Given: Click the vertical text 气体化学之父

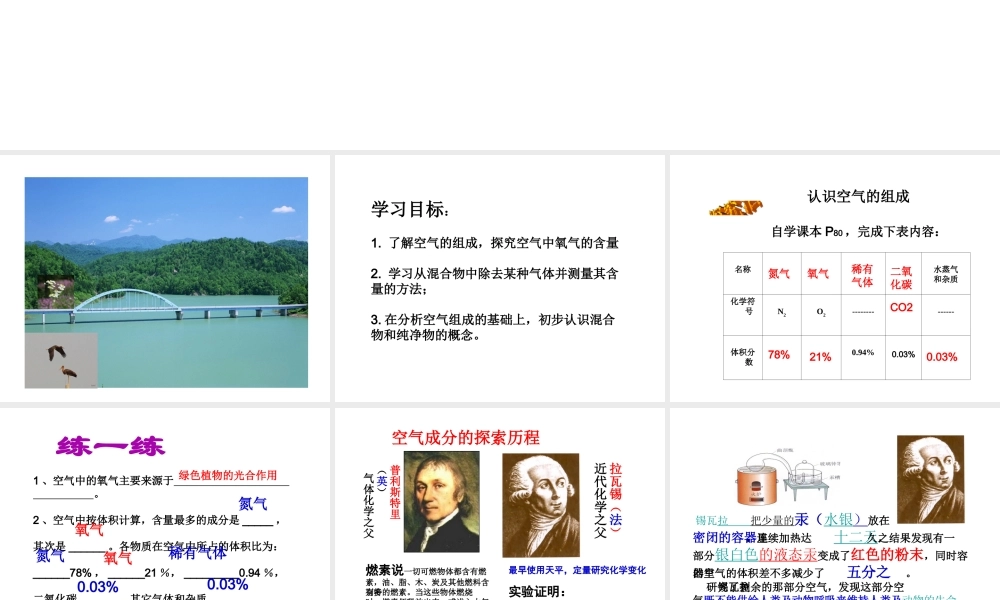Looking at the screenshot, I should coord(369,506).
